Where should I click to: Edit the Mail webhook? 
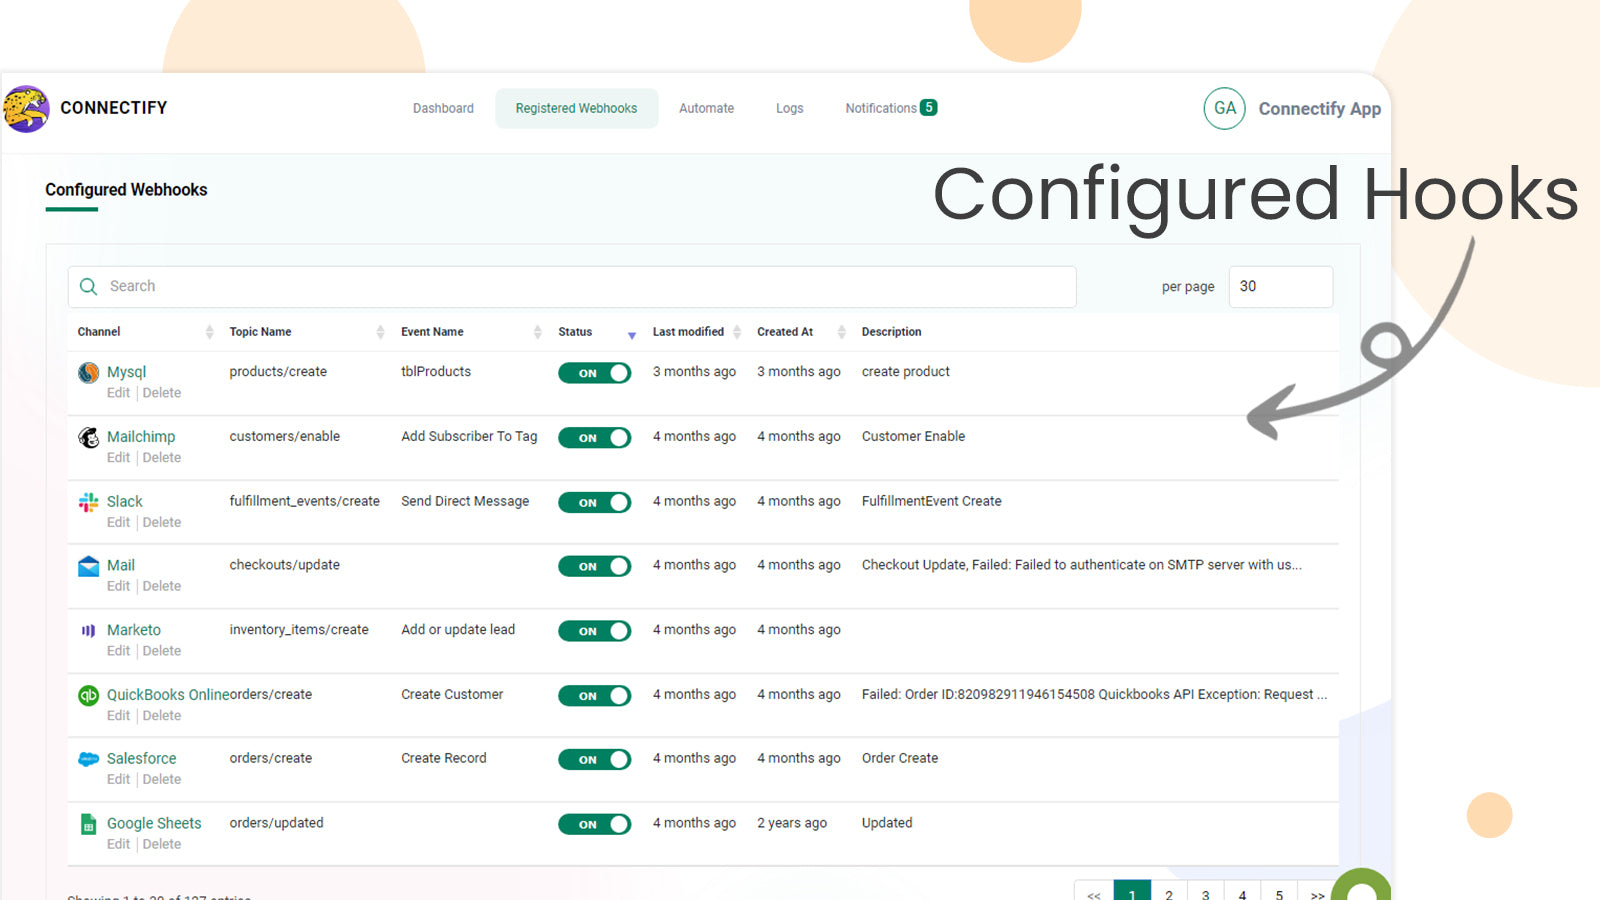[x=118, y=586]
